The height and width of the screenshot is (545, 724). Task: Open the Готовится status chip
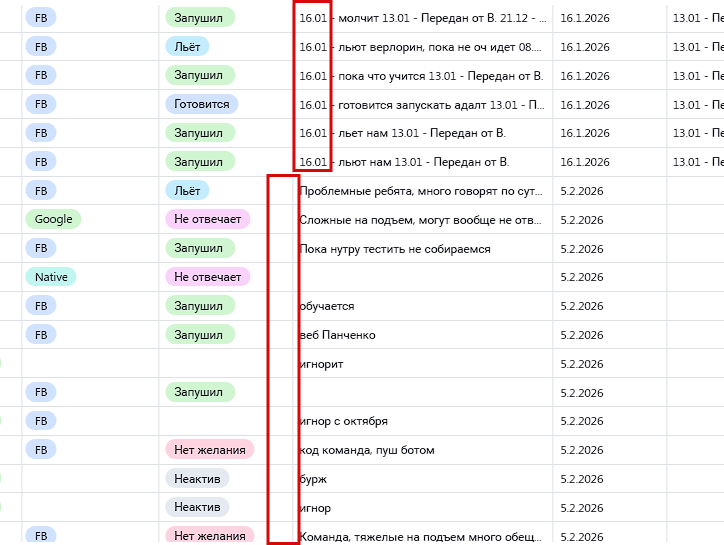coord(201,104)
